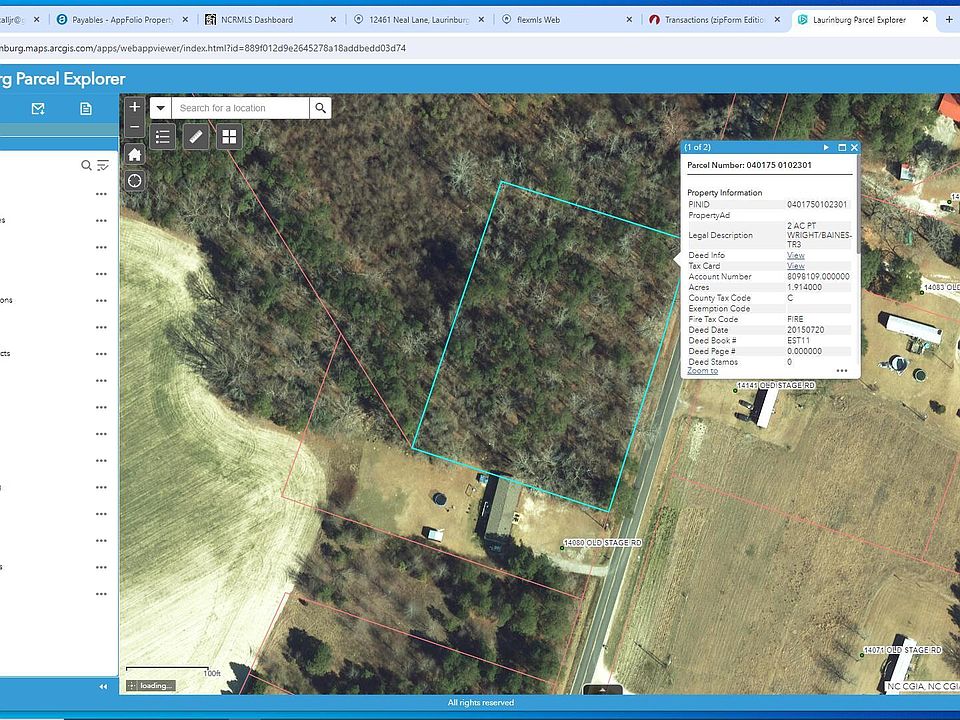Click the envelope icon in header

pyautogui.click(x=38, y=108)
